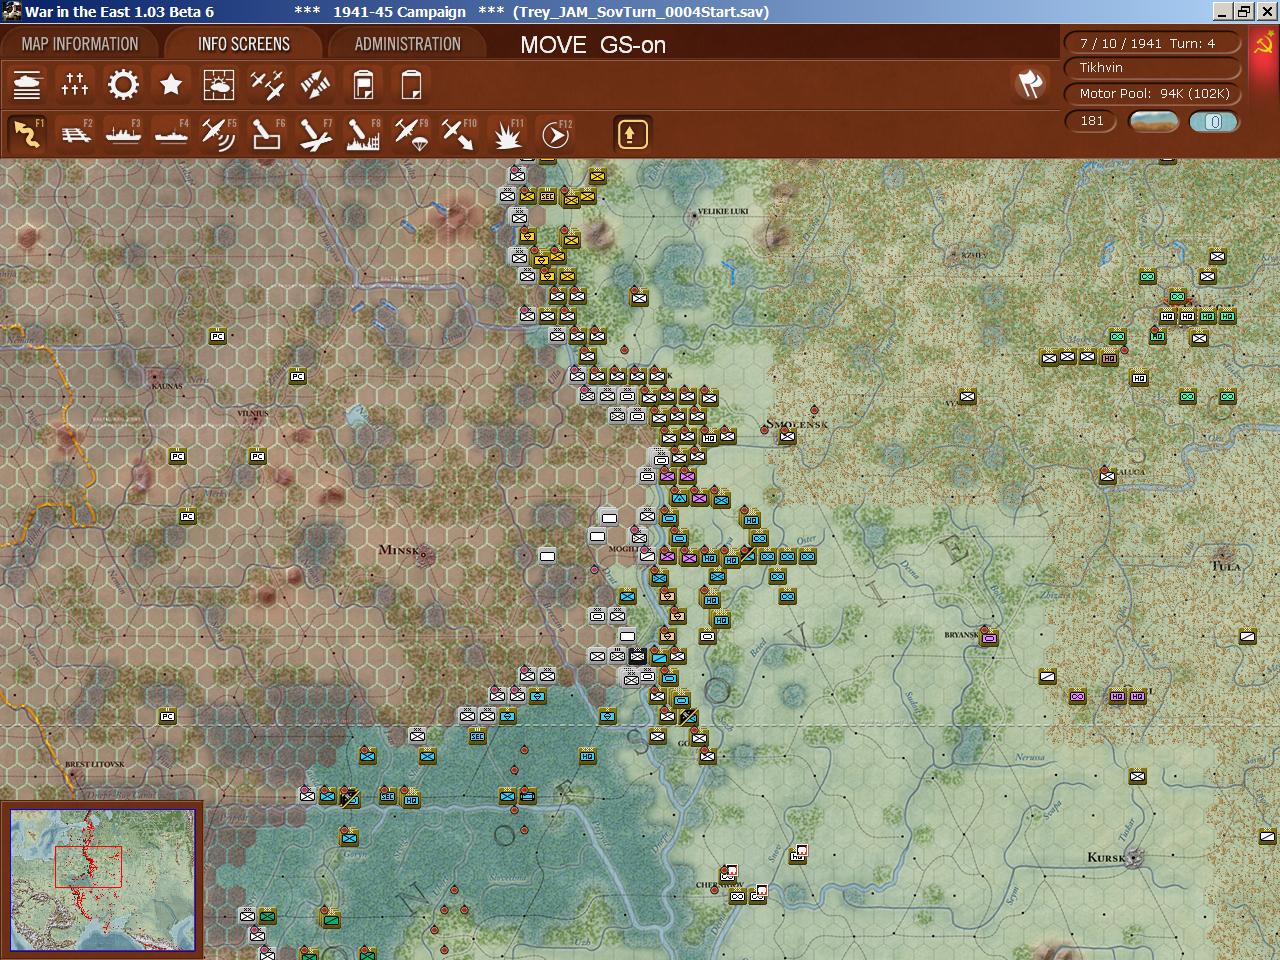Click the explosion icon (F11)
This screenshot has width=1280, height=960.
pos(507,134)
